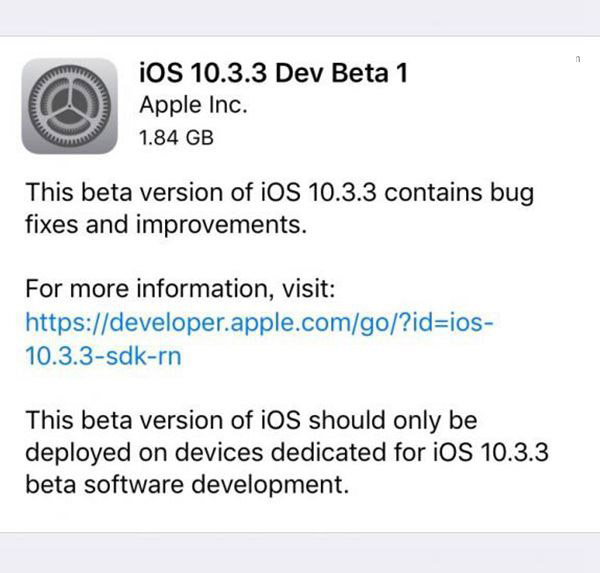600x573 pixels.
Task: Tap 'contains bug' in first description line
Action: pos(459,193)
